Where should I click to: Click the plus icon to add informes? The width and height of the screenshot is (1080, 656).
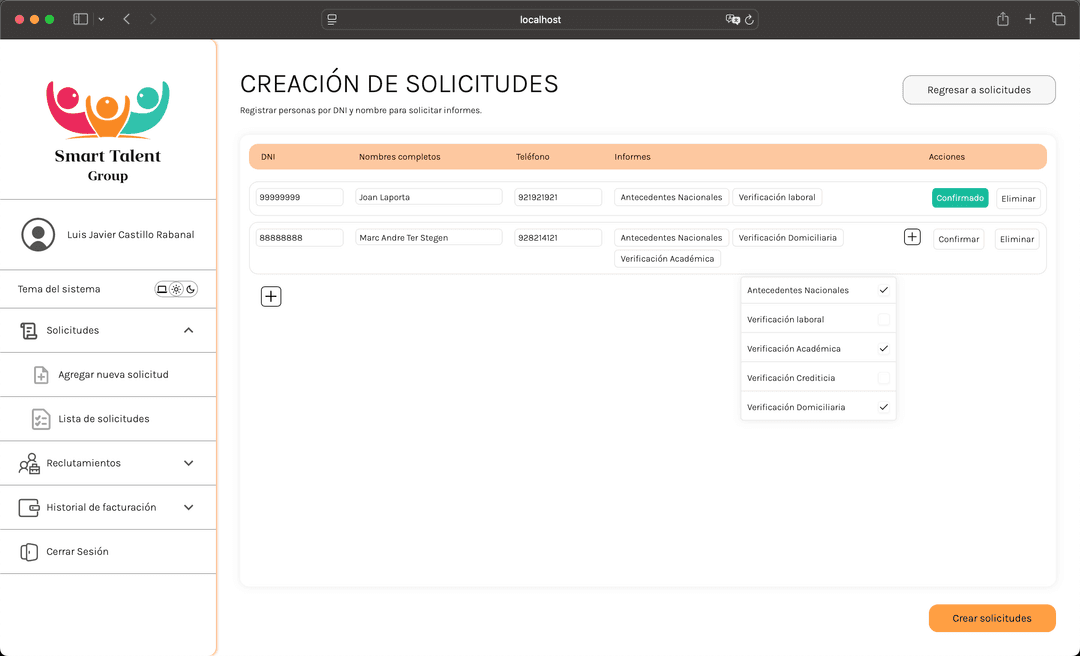(x=912, y=237)
